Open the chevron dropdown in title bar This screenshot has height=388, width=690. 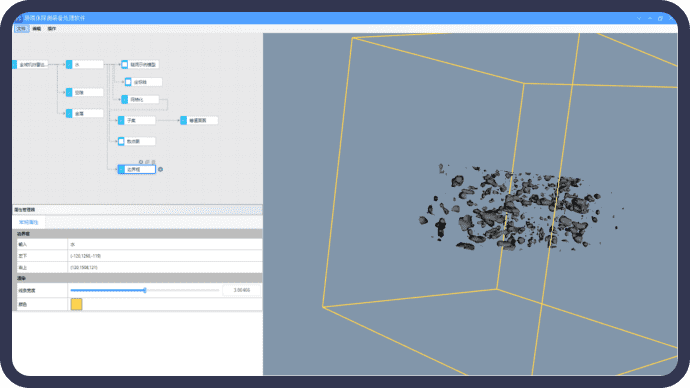click(x=639, y=18)
